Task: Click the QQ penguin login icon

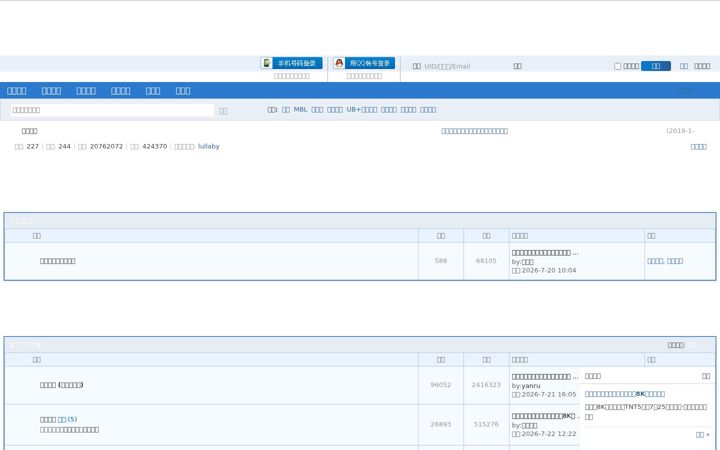Action: coord(339,63)
